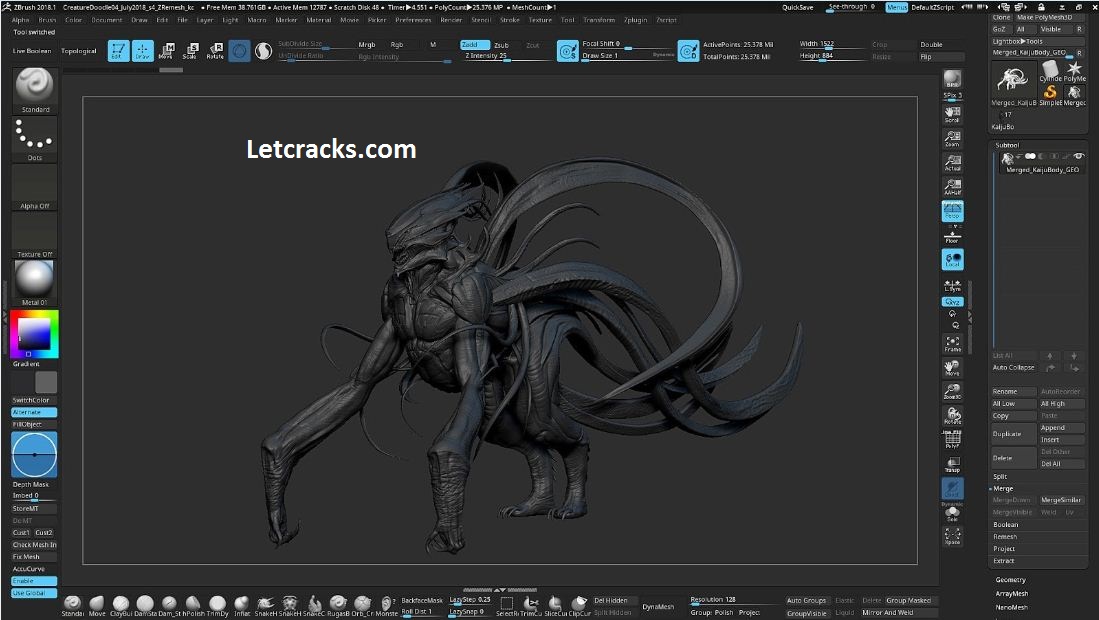Expand the Boolean section
Image resolution: width=1099 pixels, height=620 pixels.
coord(1006,525)
